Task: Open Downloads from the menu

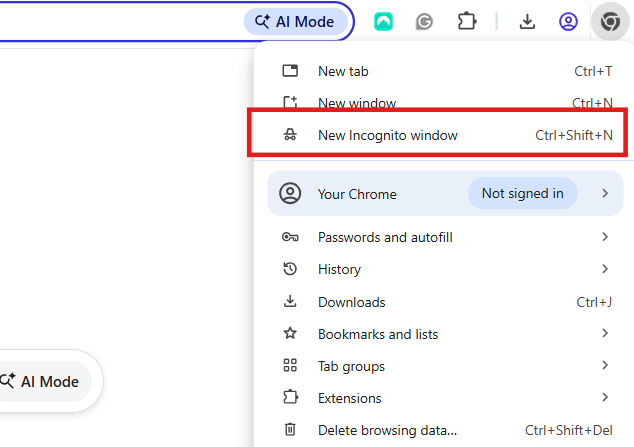Action: pyautogui.click(x=444, y=302)
